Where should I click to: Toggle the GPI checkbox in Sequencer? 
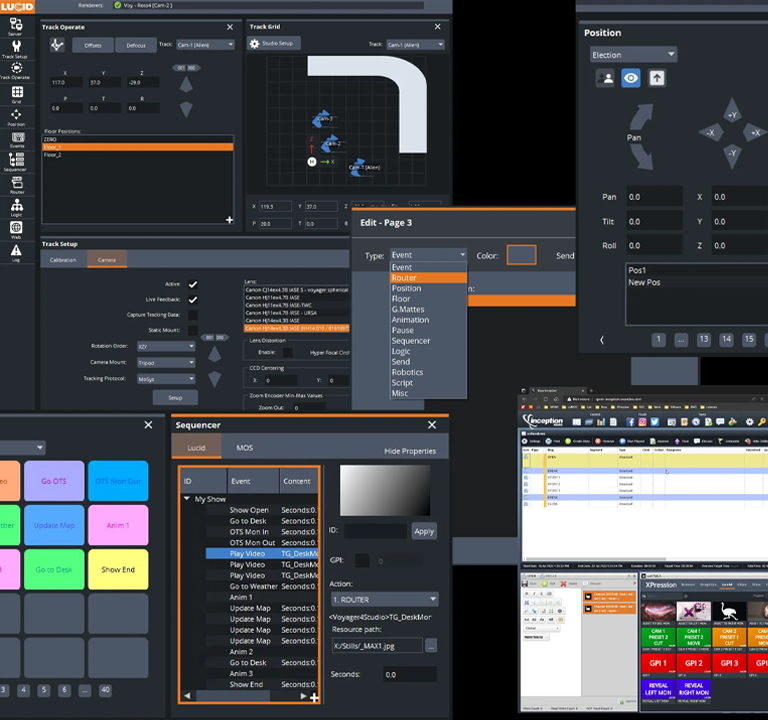click(x=362, y=561)
